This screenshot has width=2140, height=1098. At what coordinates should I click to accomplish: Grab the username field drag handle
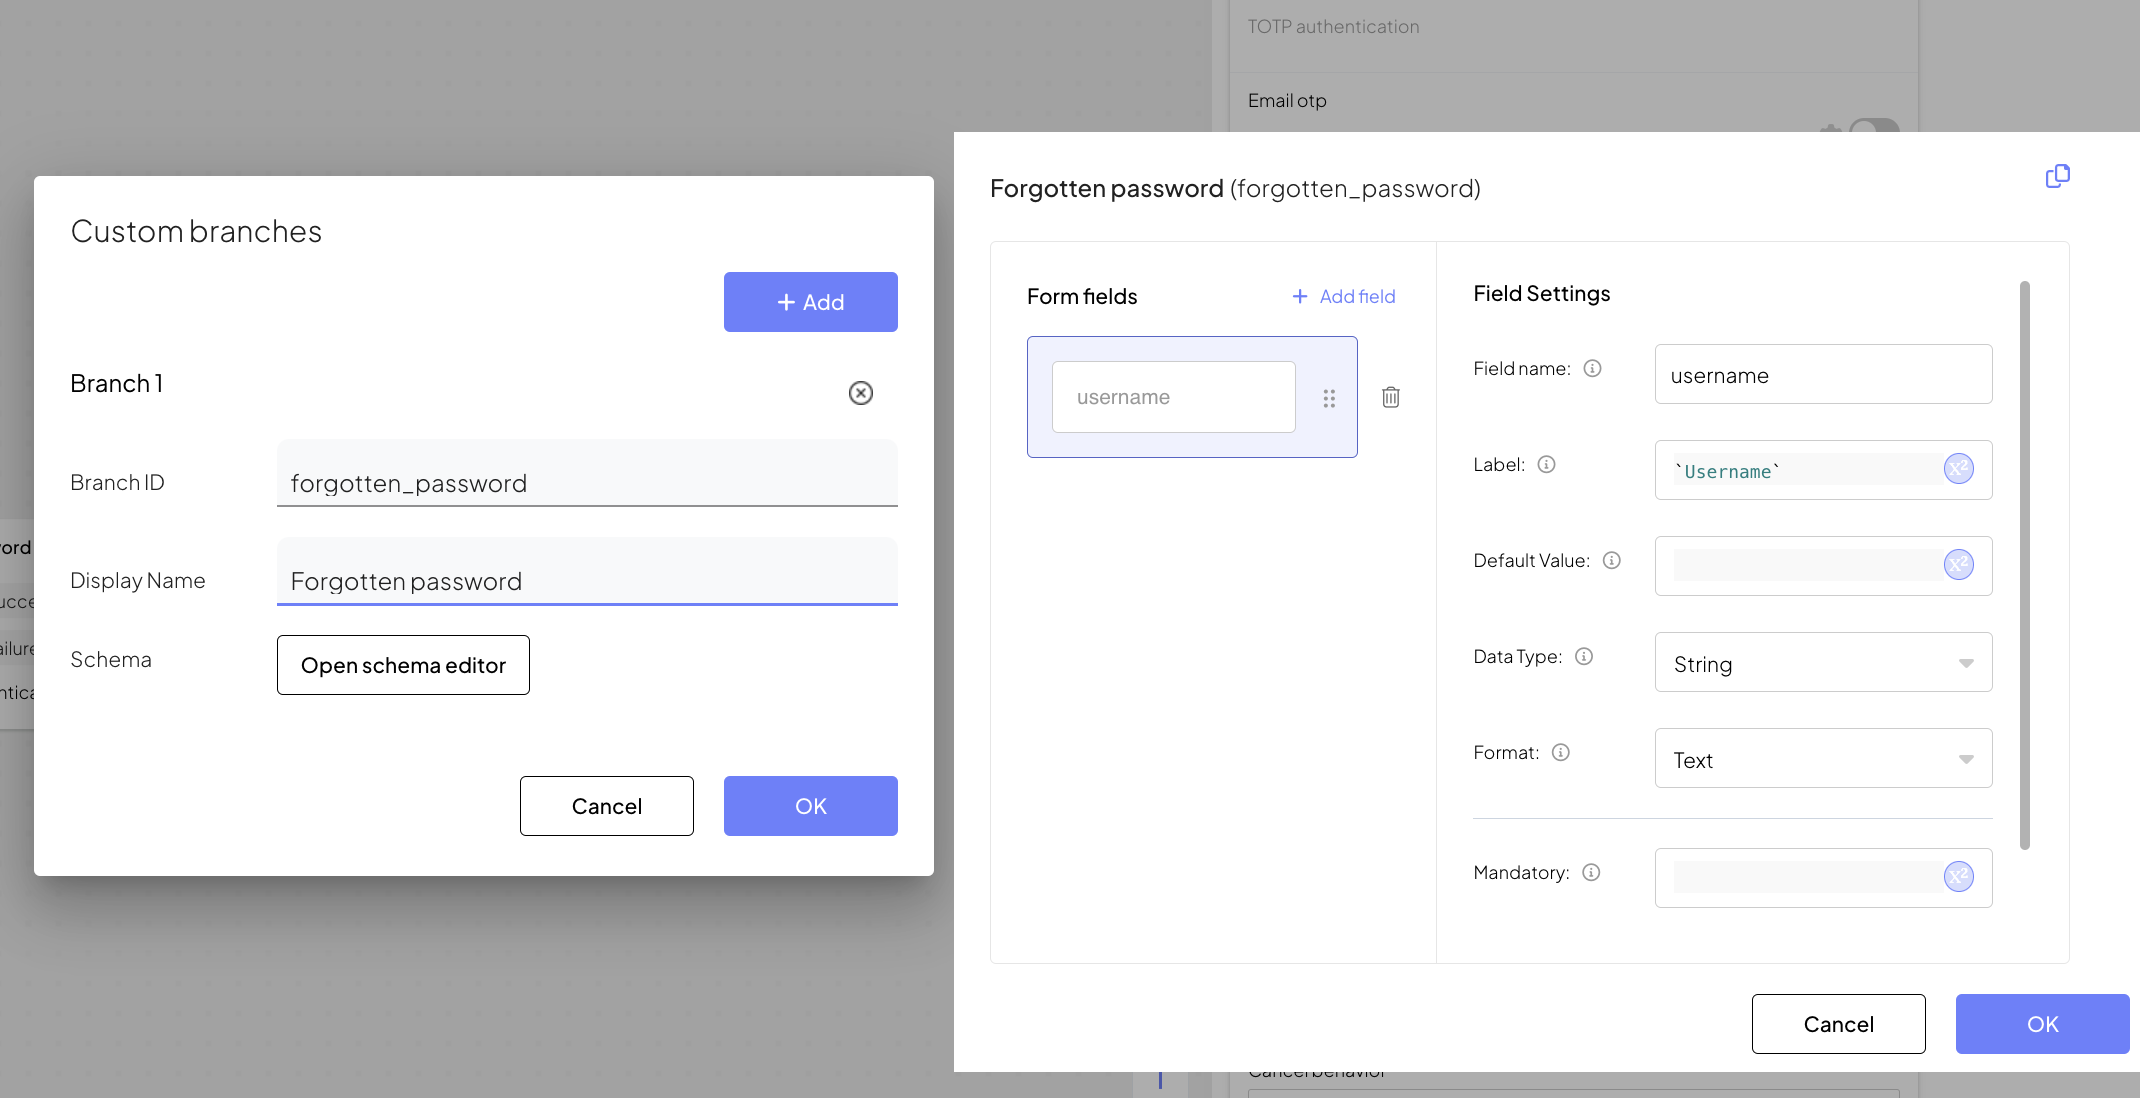1329,398
